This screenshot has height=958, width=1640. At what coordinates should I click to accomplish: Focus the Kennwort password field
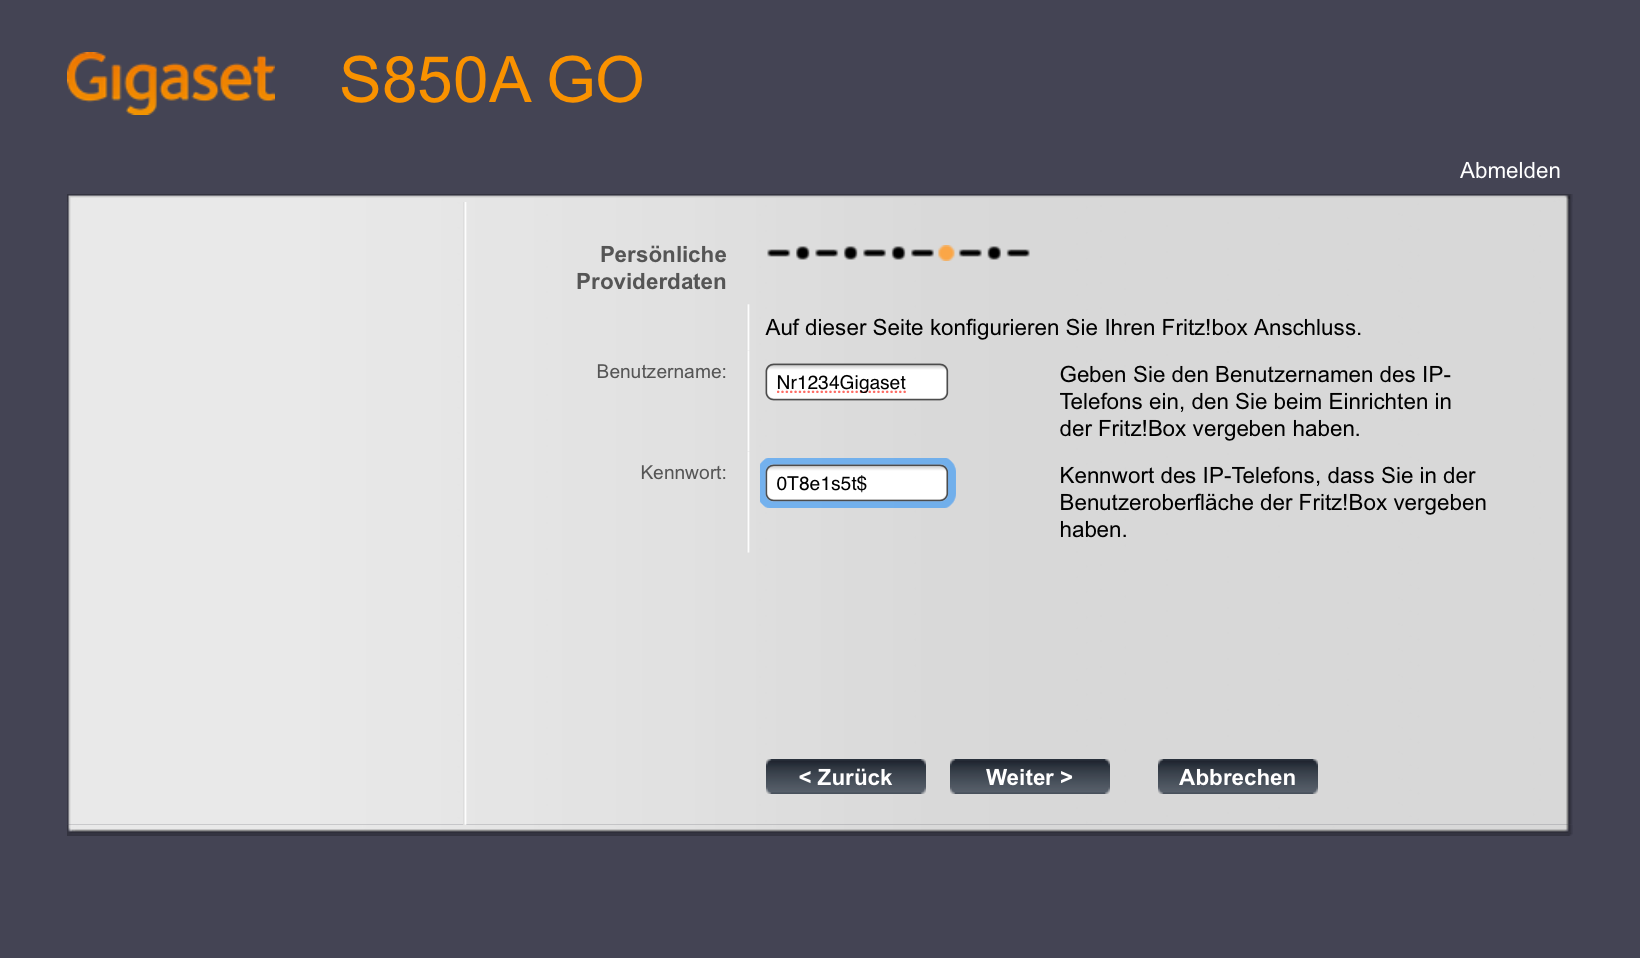pos(856,483)
